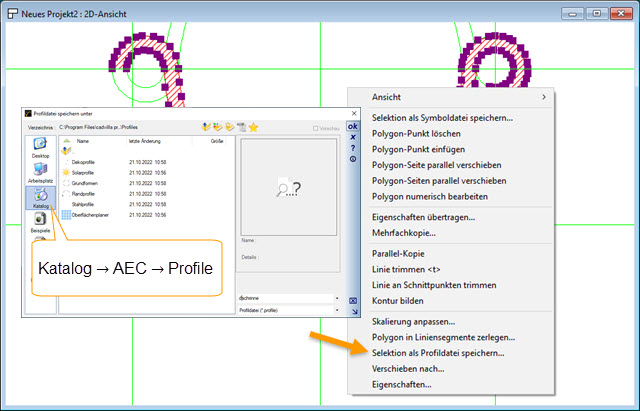This screenshot has height=411, width=640.
Task: Select Arbeitsplatz in the places sidebar
Action: [x=40, y=173]
